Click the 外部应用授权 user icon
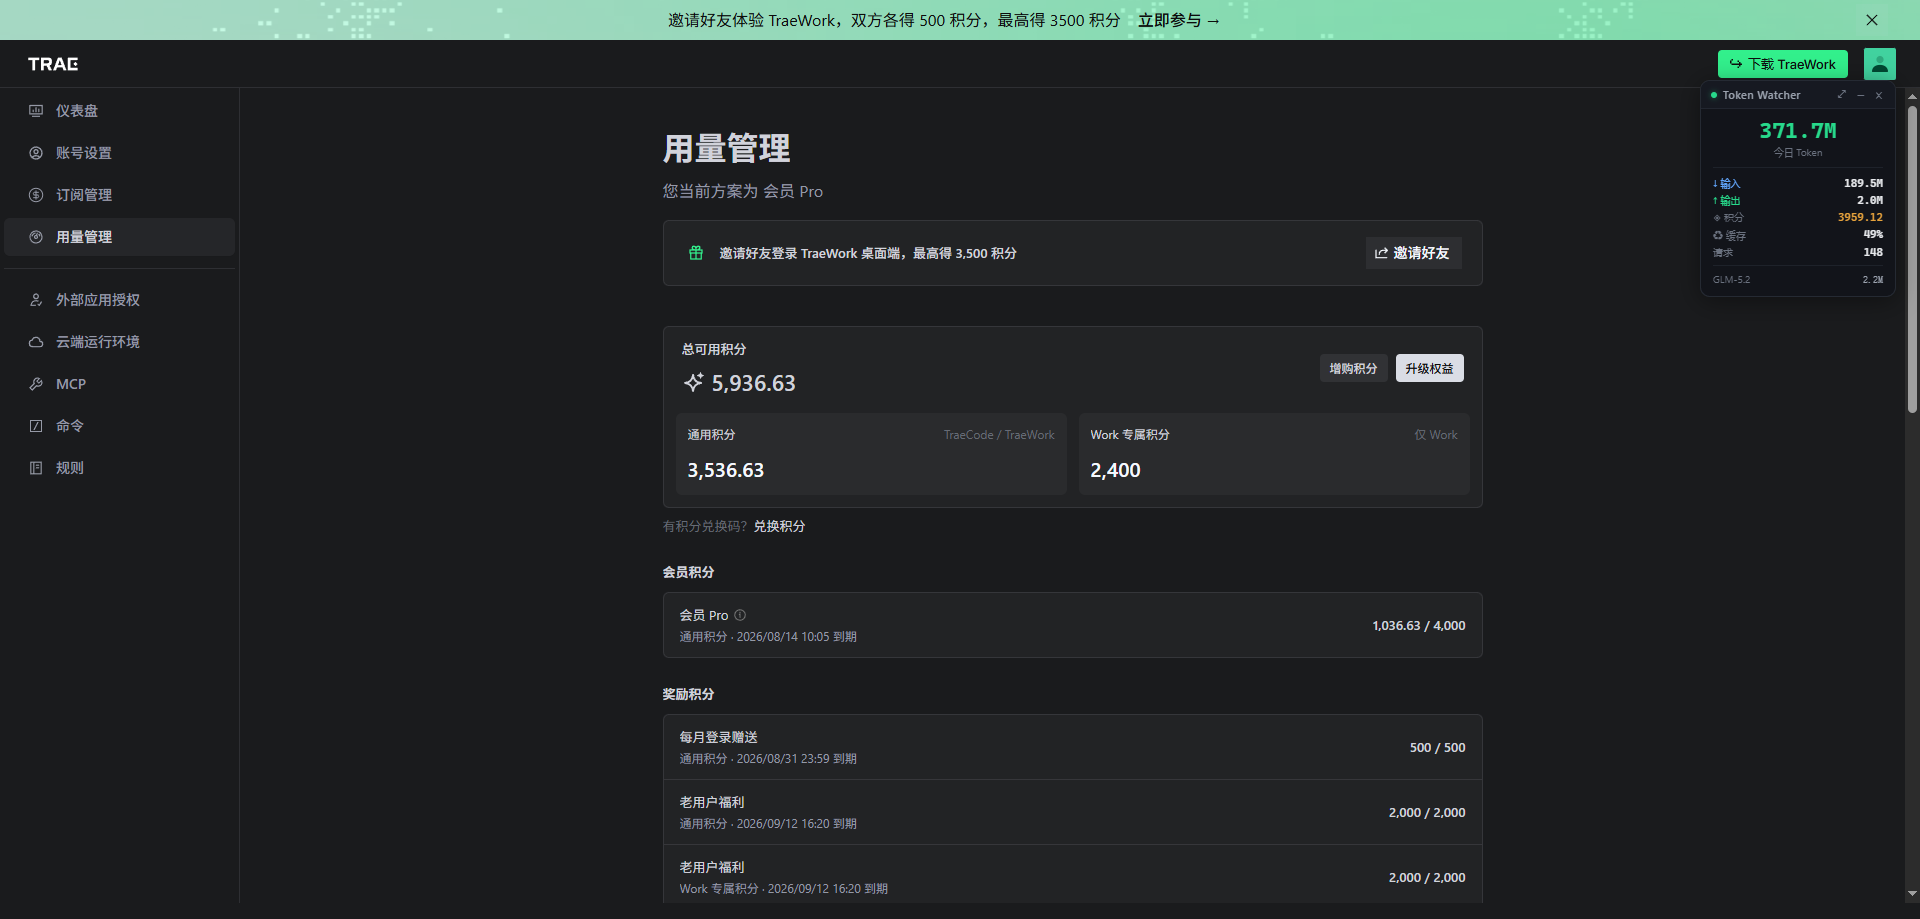1920x919 pixels. coord(36,300)
